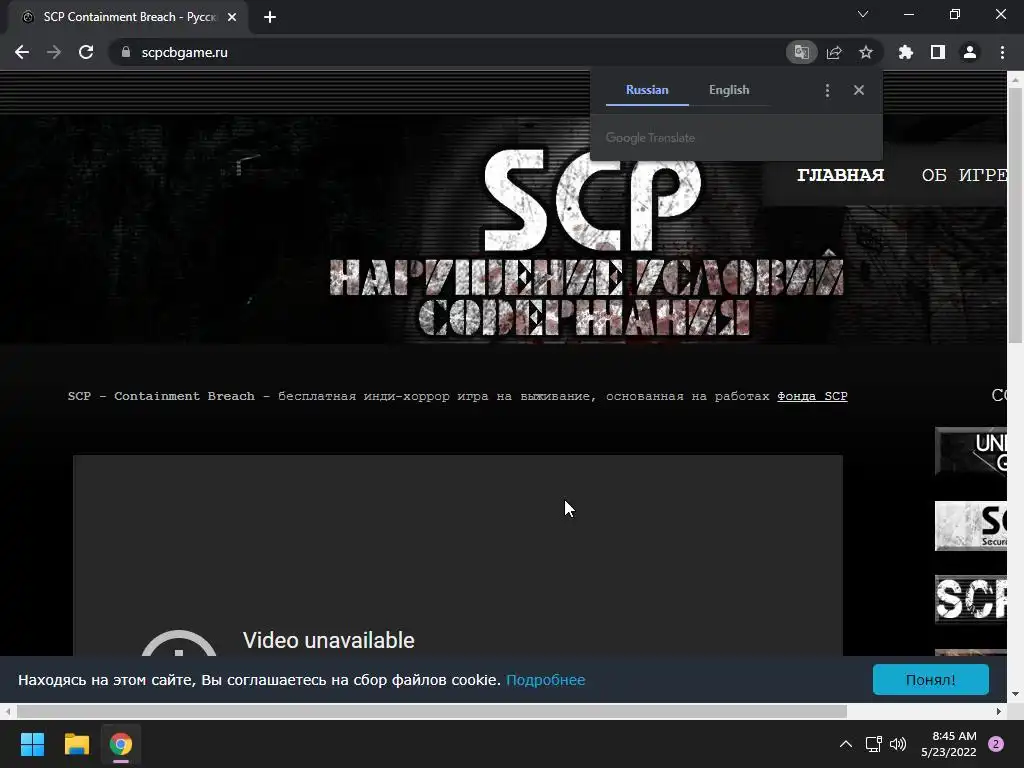Open the dark SCP sidebar thumbnail
Viewport: 1024px width, 768px height.
tap(970, 600)
